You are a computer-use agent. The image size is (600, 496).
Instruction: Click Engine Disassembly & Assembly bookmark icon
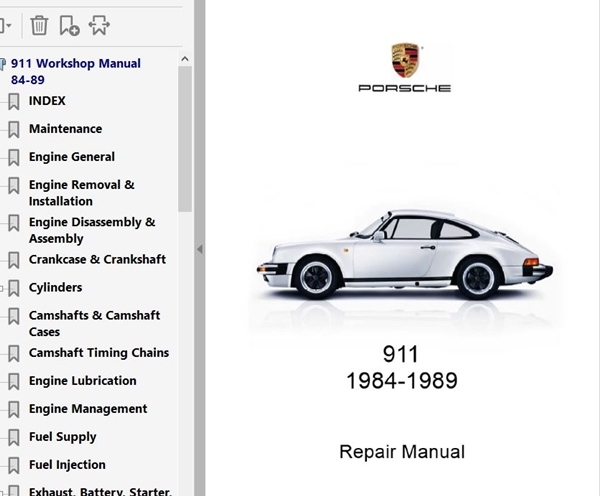(14, 223)
